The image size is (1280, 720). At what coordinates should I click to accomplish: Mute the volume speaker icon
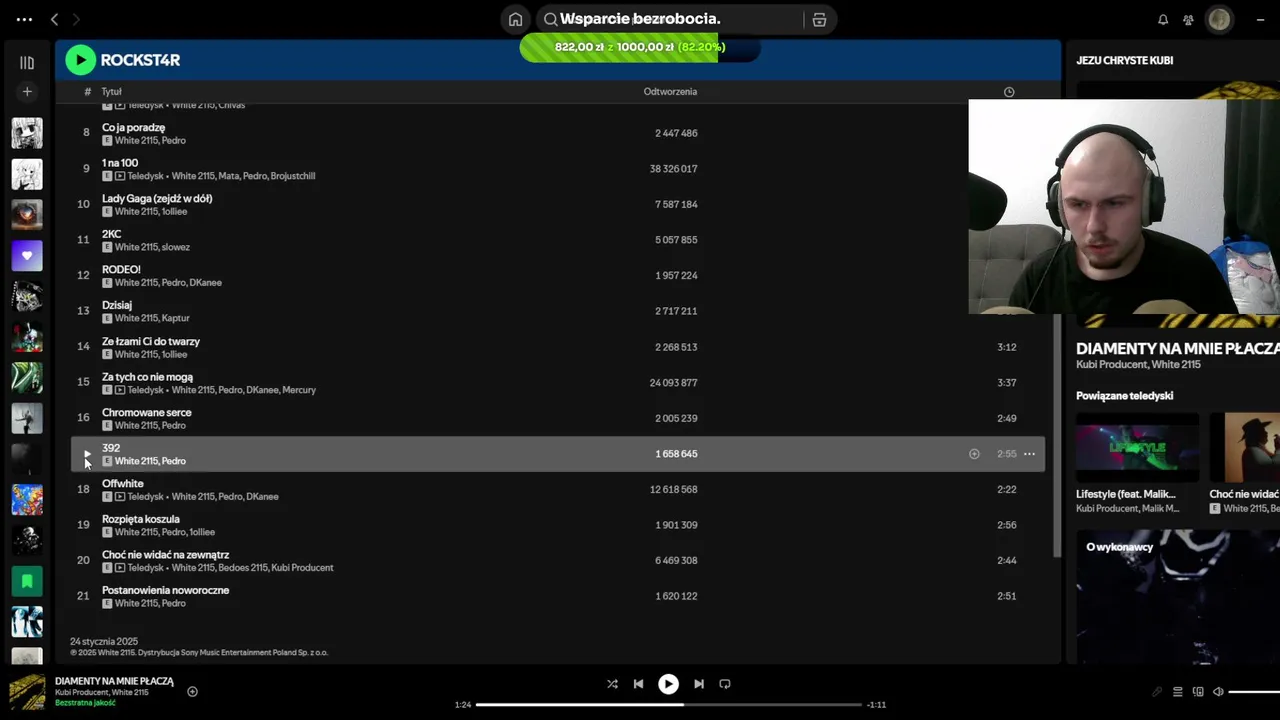[1218, 692]
